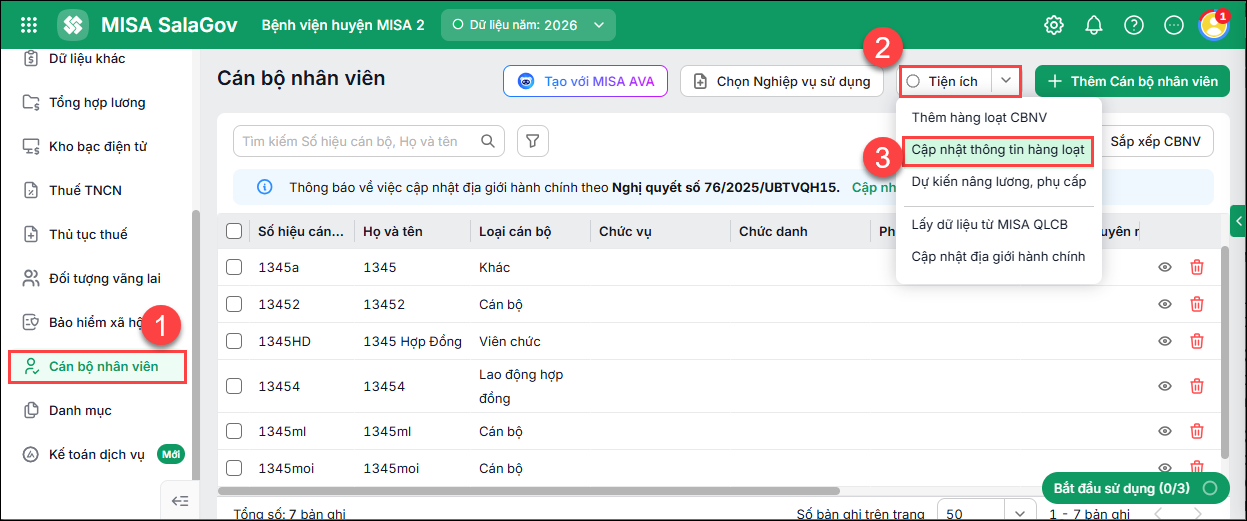Click the horizontal table scrollbar
Screen dimensions: 1247x521
[x=530, y=491]
